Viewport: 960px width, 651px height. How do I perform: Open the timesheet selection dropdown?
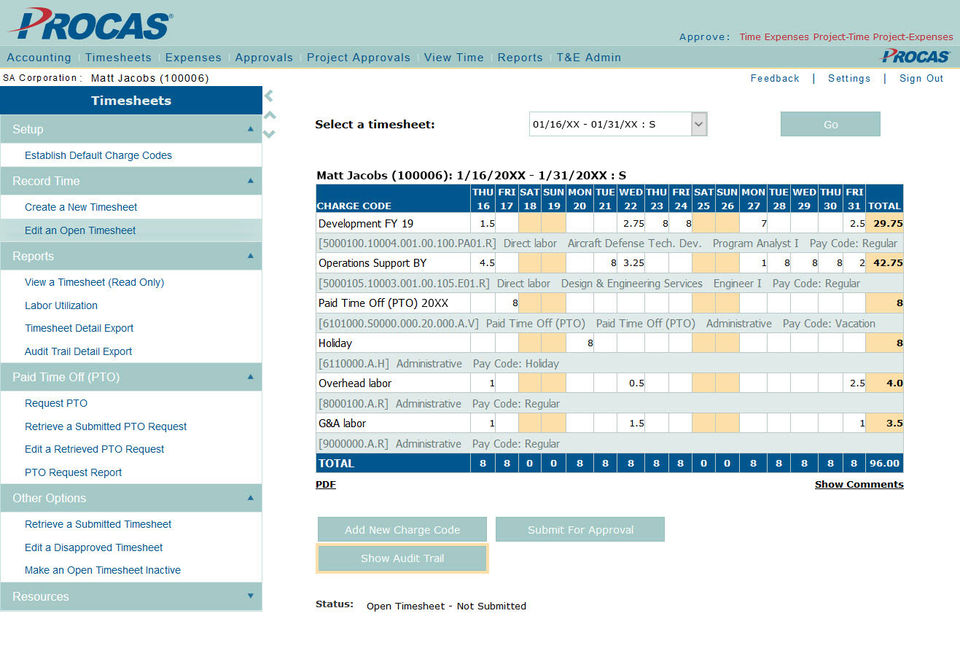point(699,124)
